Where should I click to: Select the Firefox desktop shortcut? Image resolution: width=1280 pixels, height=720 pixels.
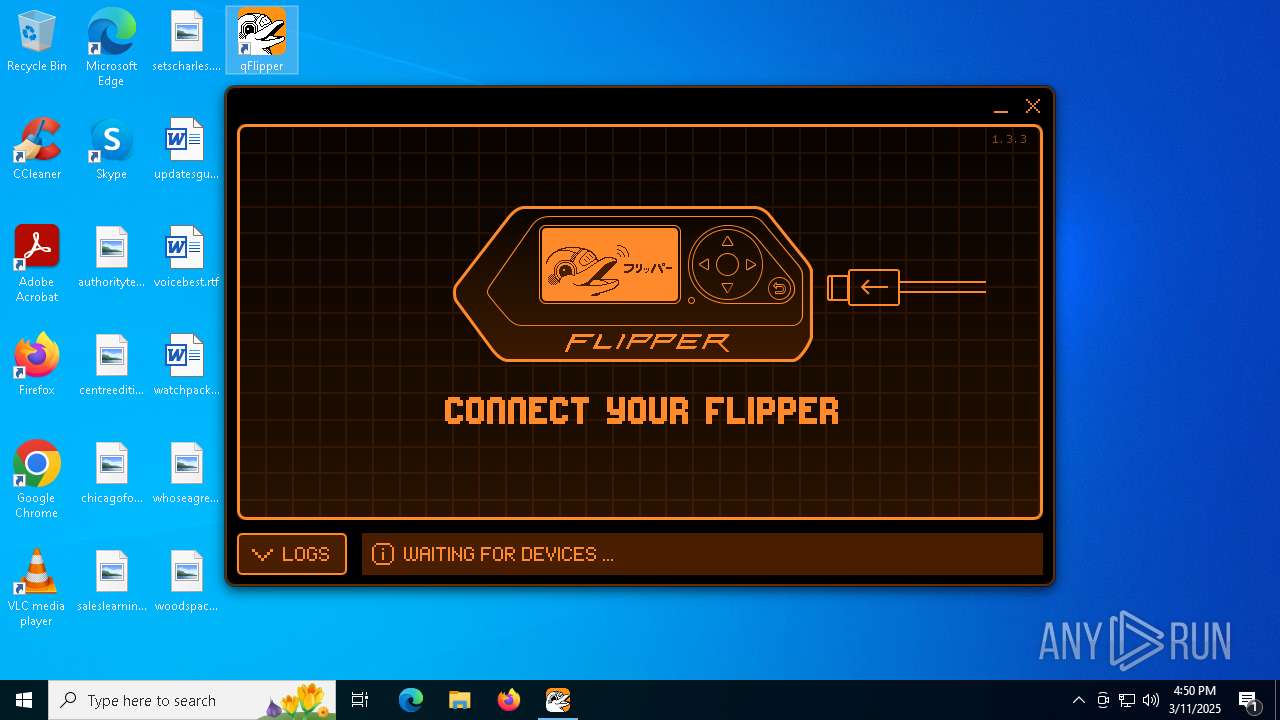pyautogui.click(x=37, y=365)
